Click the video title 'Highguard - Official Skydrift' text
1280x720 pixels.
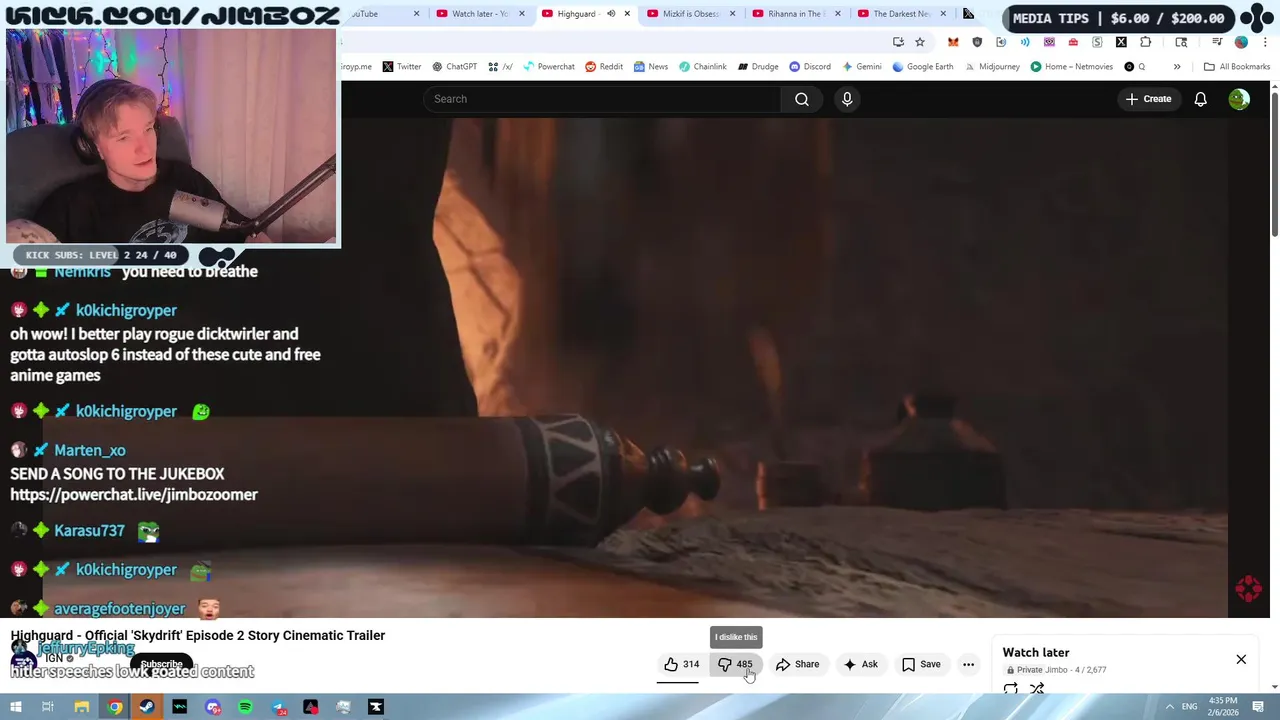click(198, 635)
